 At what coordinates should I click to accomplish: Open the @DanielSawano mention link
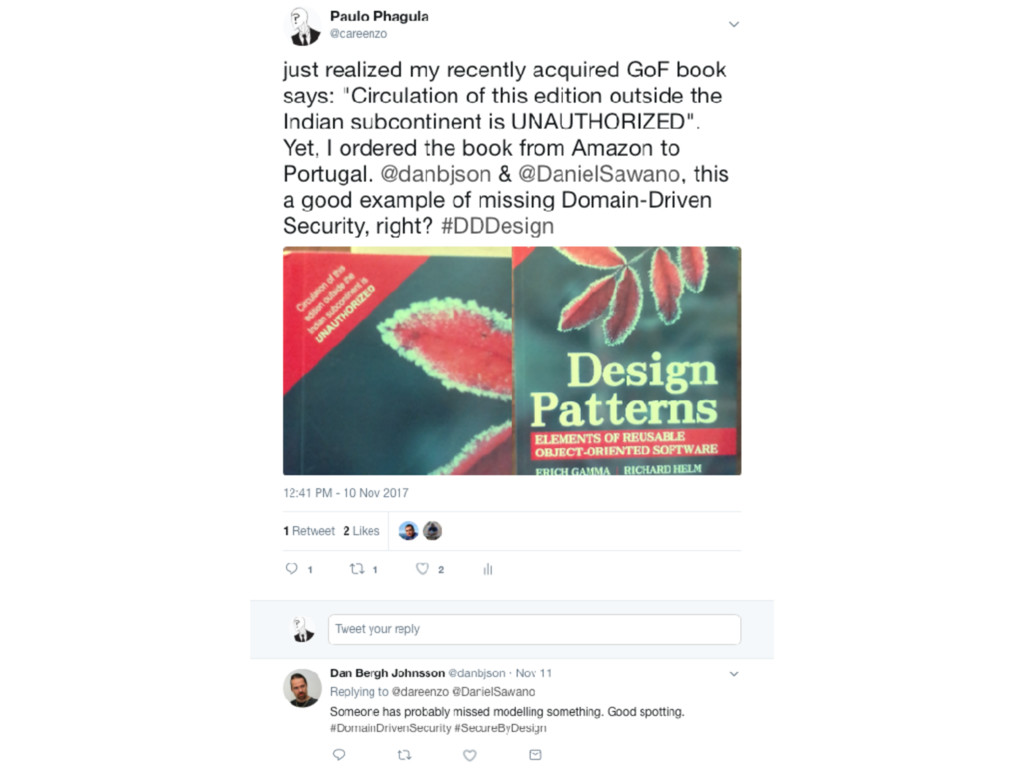pos(599,174)
